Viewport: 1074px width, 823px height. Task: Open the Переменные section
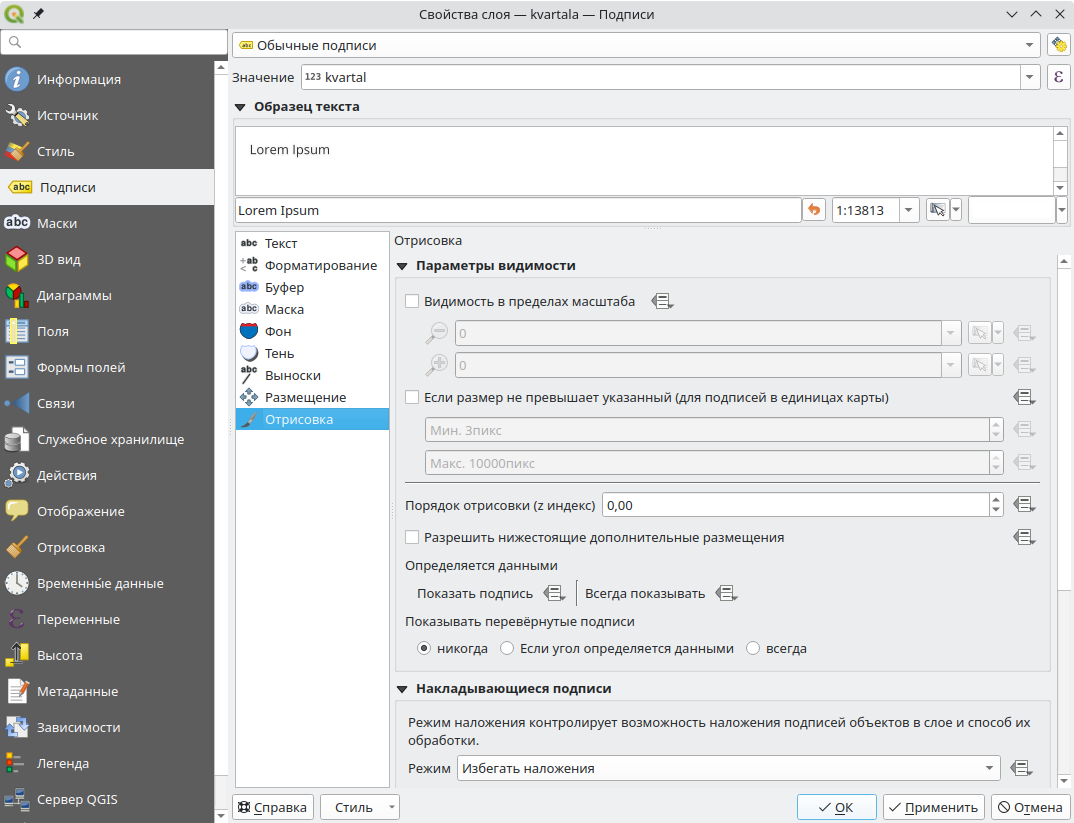(x=107, y=620)
